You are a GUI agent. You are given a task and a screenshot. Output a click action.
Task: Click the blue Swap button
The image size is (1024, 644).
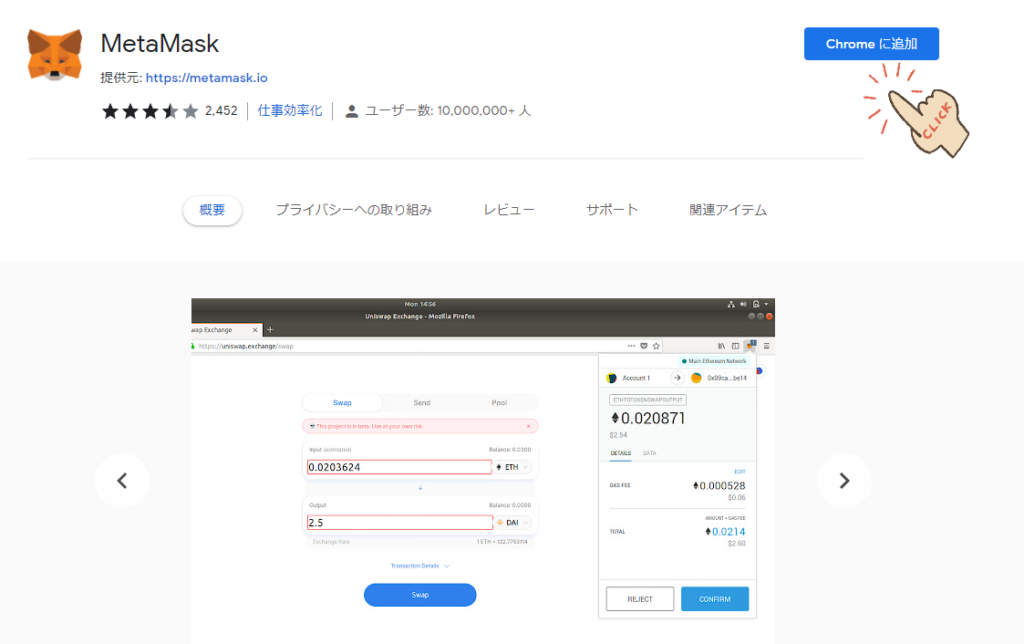(x=420, y=595)
